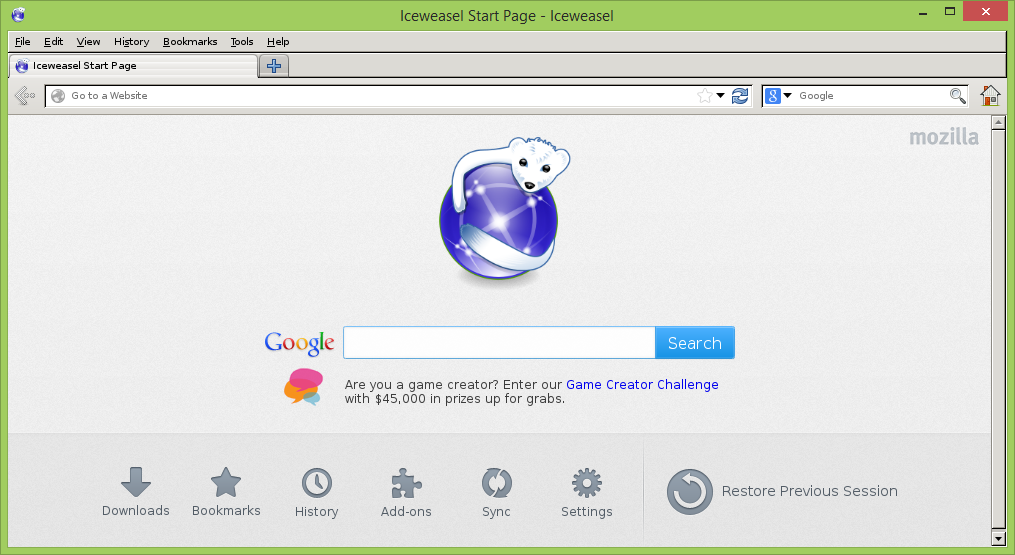Open the Help menu
The height and width of the screenshot is (555, 1015).
[278, 41]
